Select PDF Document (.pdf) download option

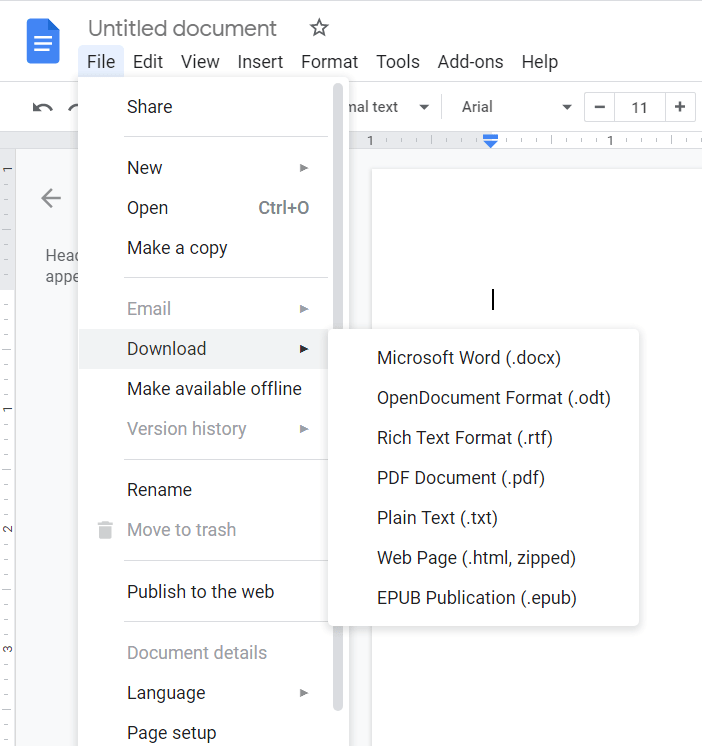(x=460, y=478)
